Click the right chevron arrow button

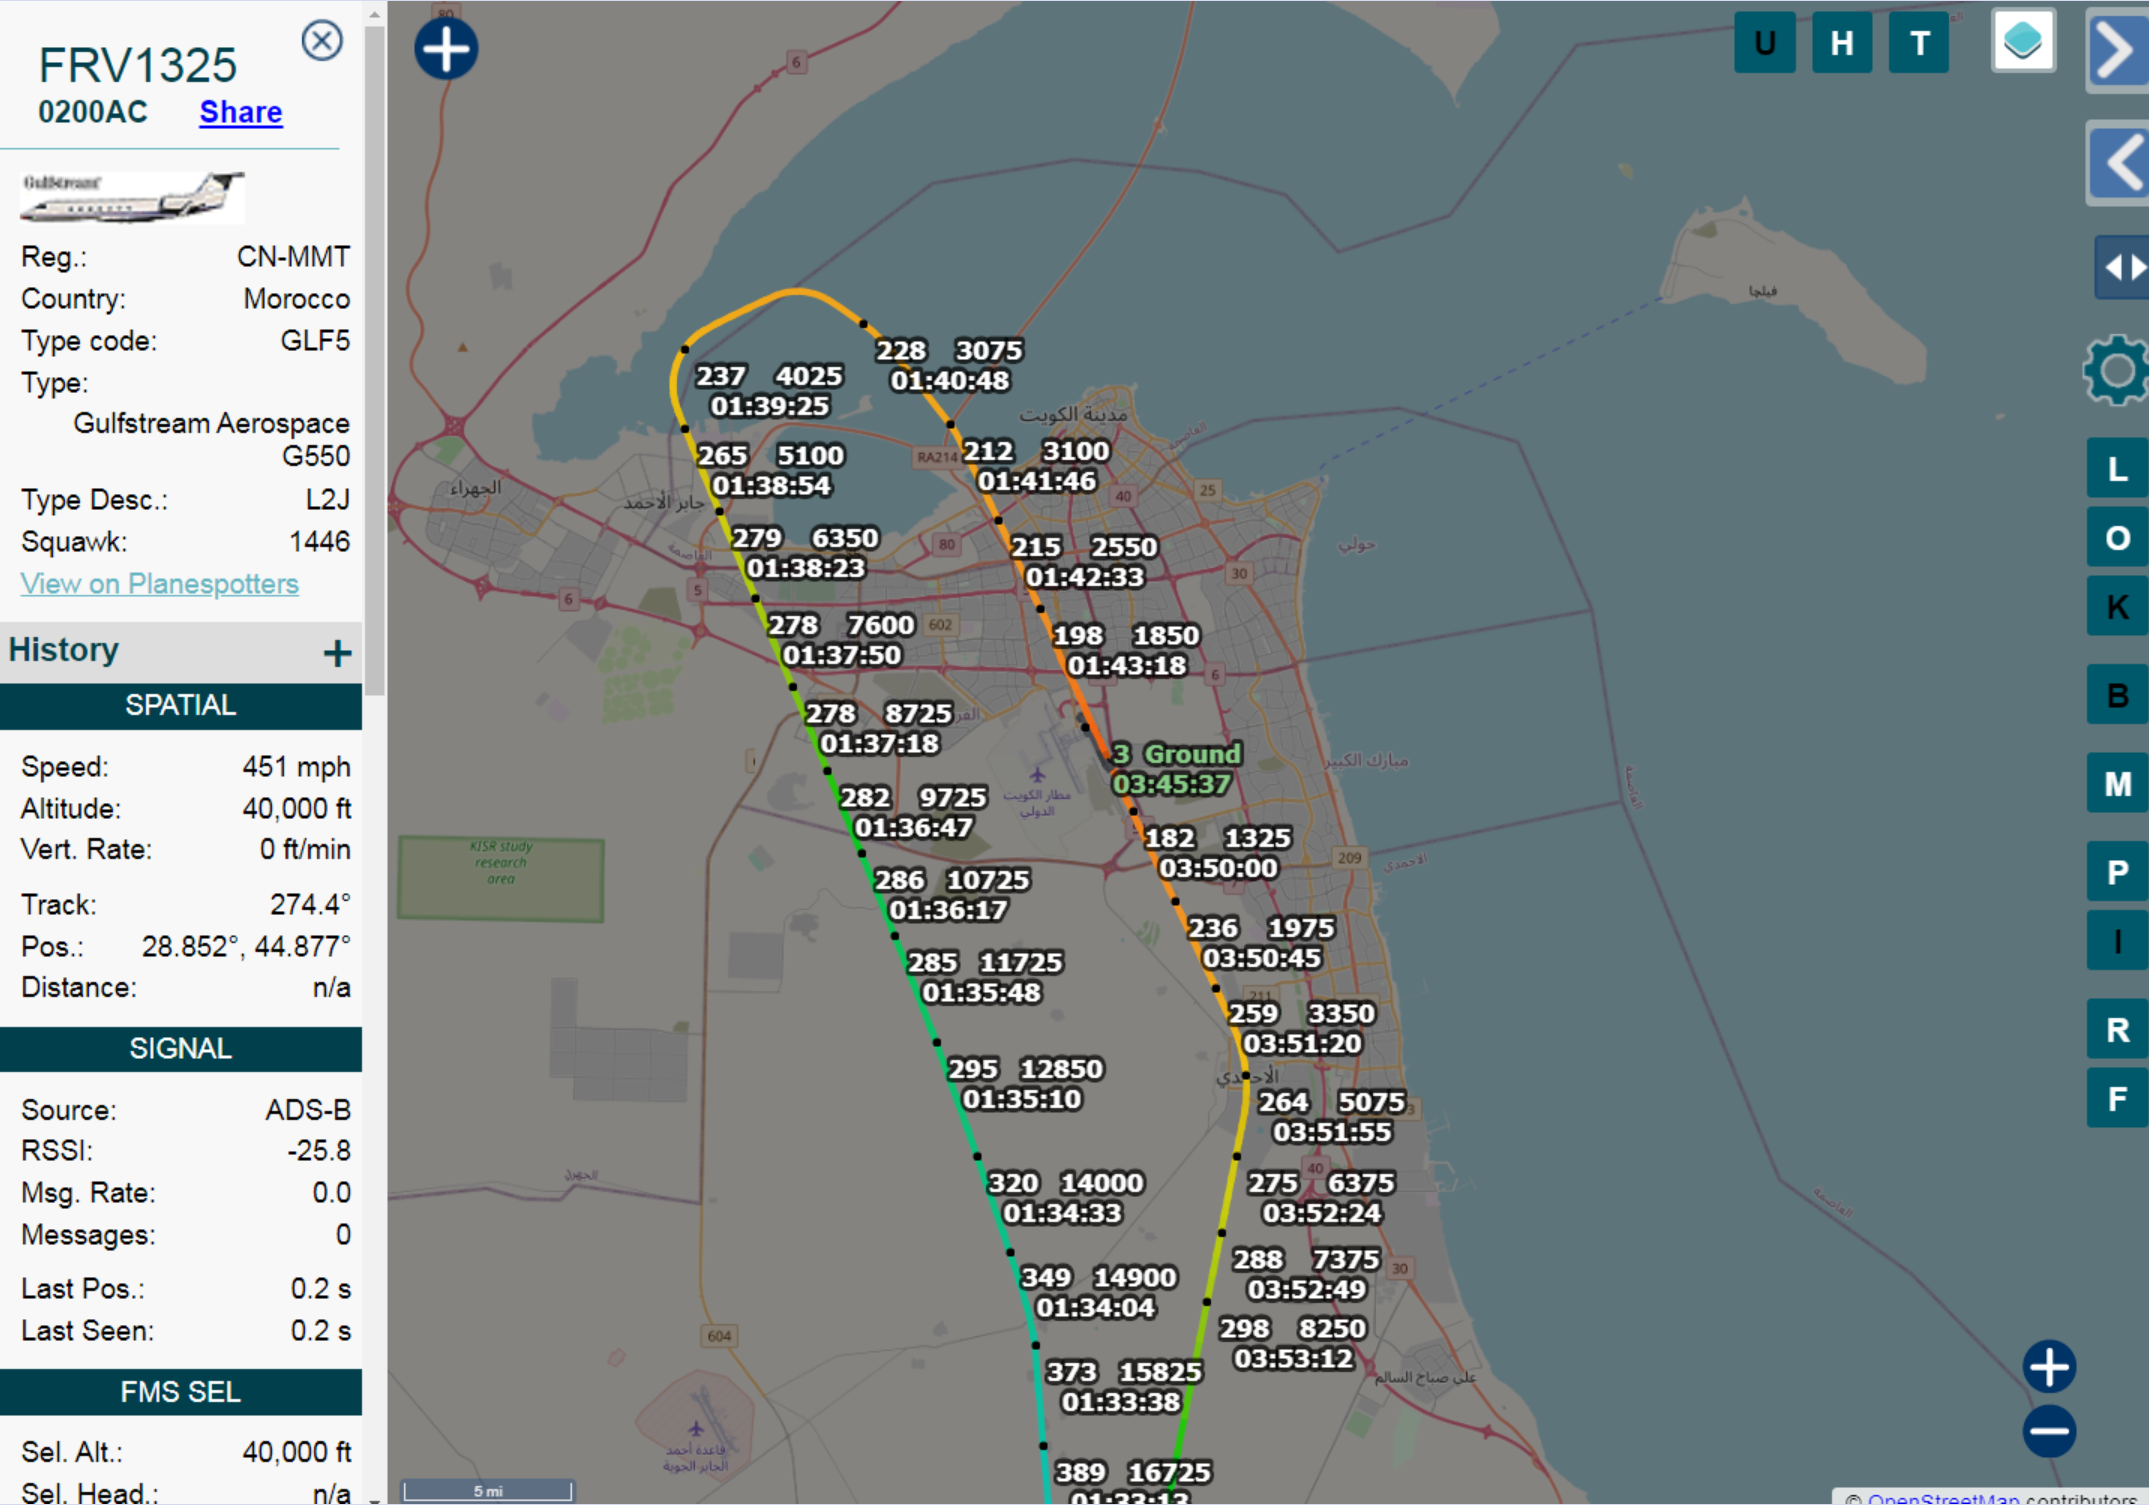pos(2117,49)
